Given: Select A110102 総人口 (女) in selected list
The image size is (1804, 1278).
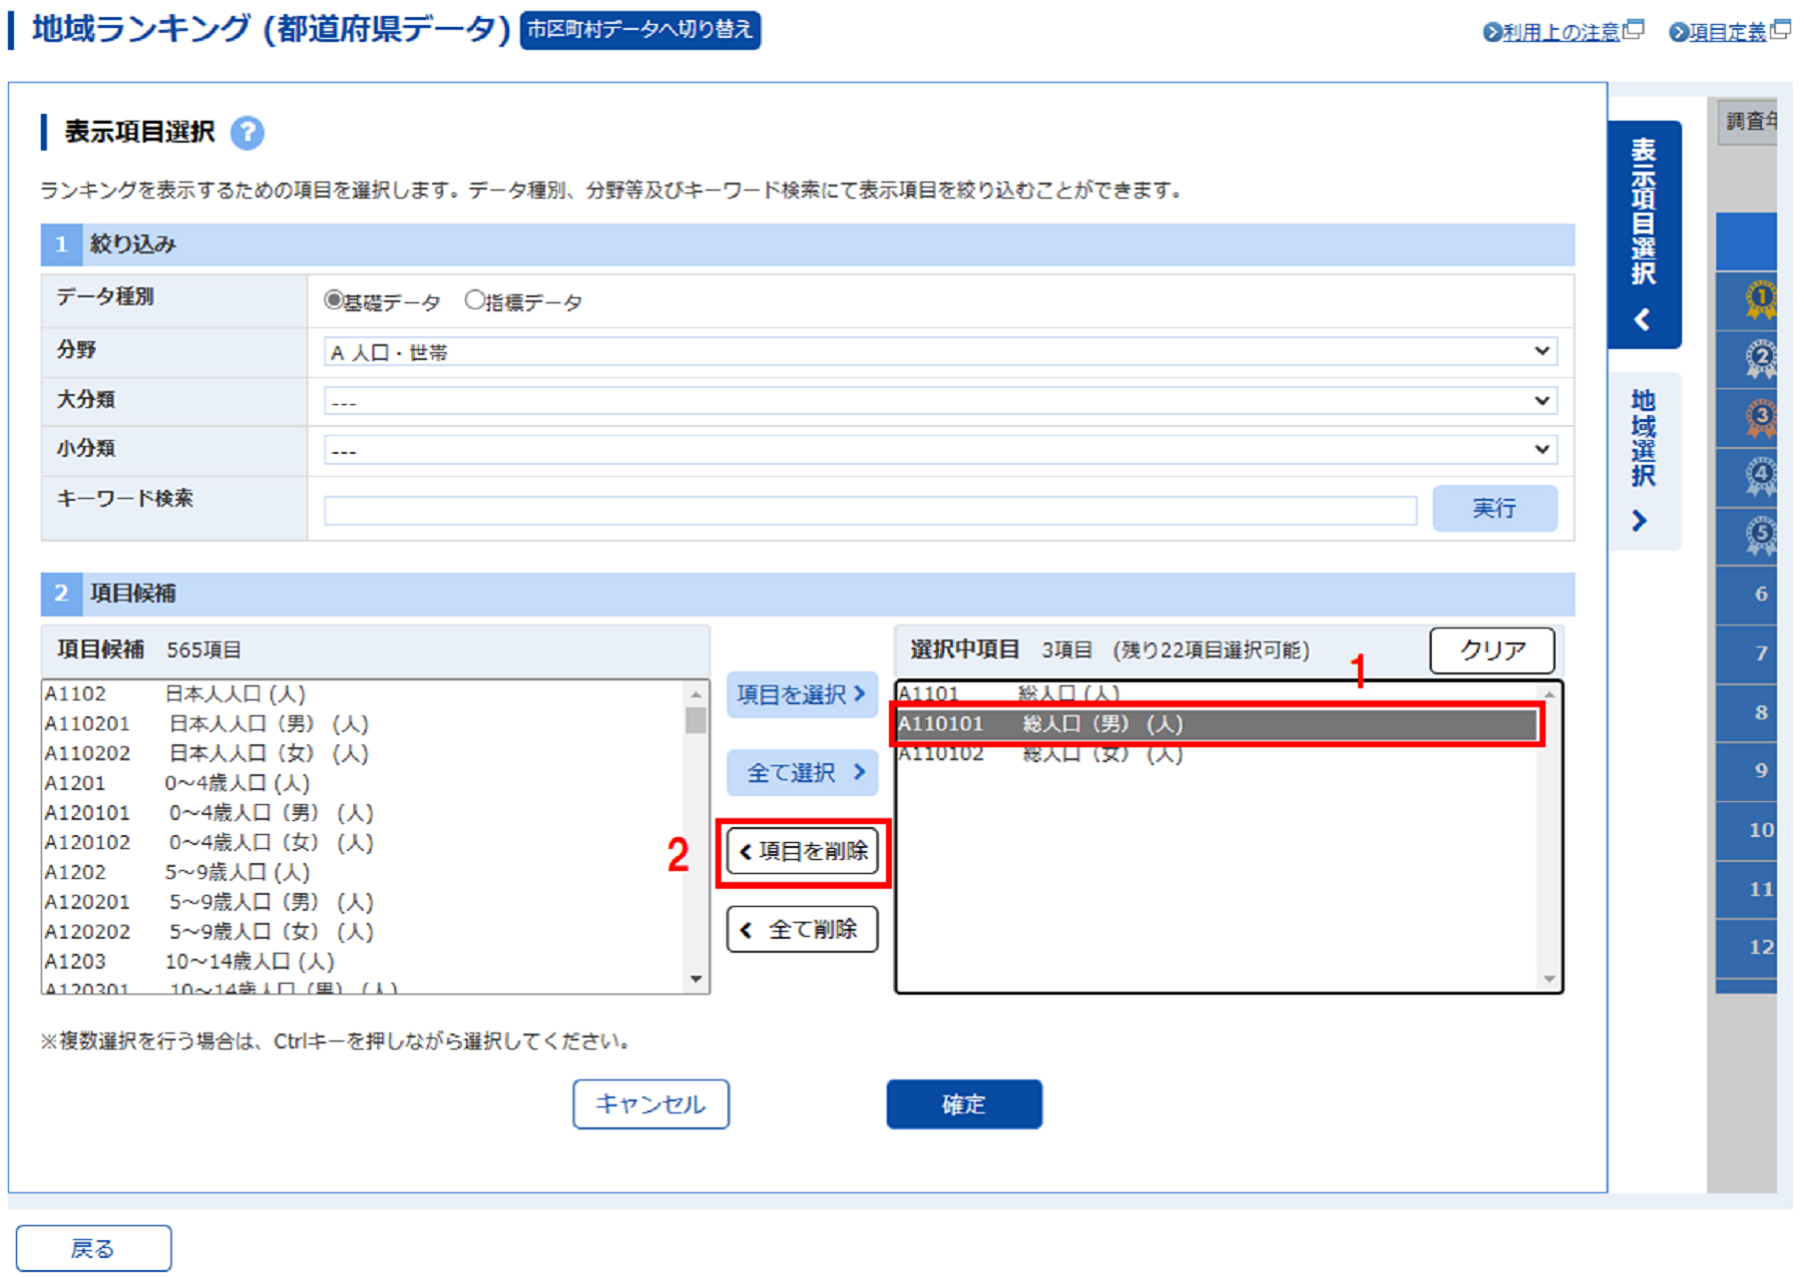Looking at the screenshot, I should click(x=1217, y=754).
